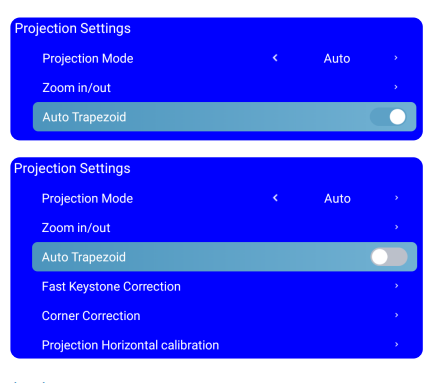Open Projection Horizontal calibration text entry

pos(130,345)
